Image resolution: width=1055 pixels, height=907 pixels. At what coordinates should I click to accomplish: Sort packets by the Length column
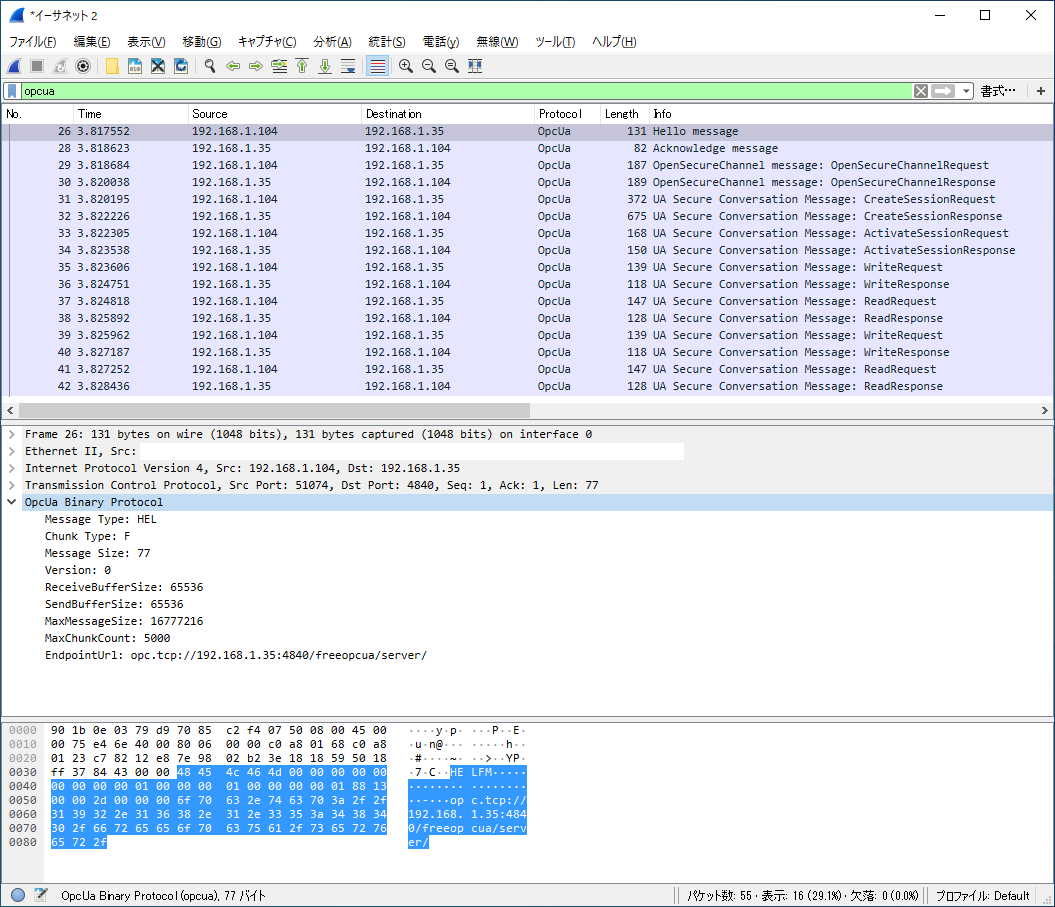pyautogui.click(x=624, y=114)
